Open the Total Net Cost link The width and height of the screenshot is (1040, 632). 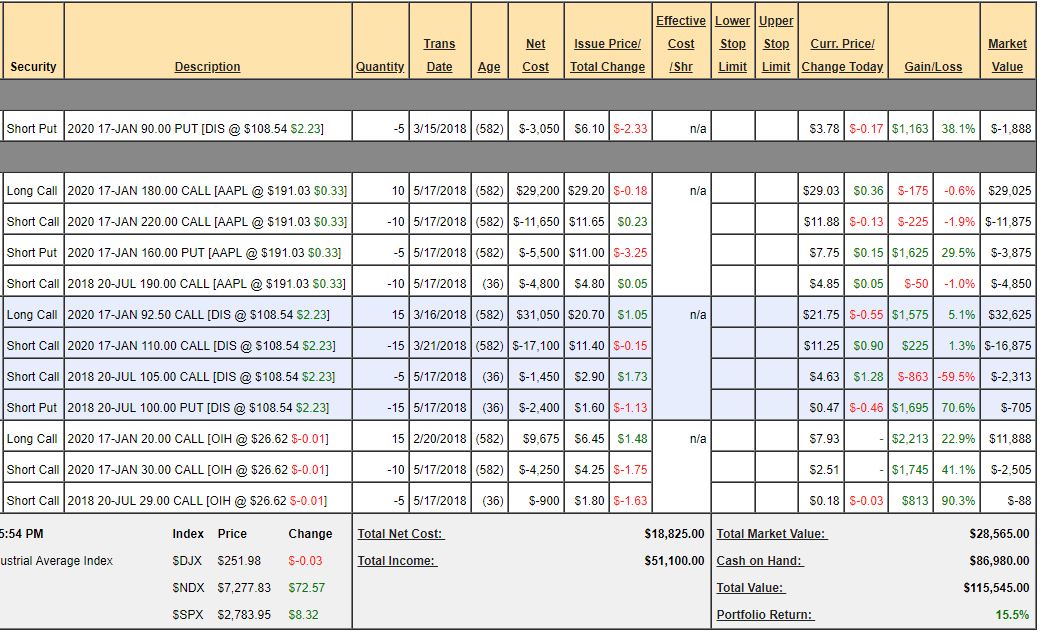(x=400, y=534)
